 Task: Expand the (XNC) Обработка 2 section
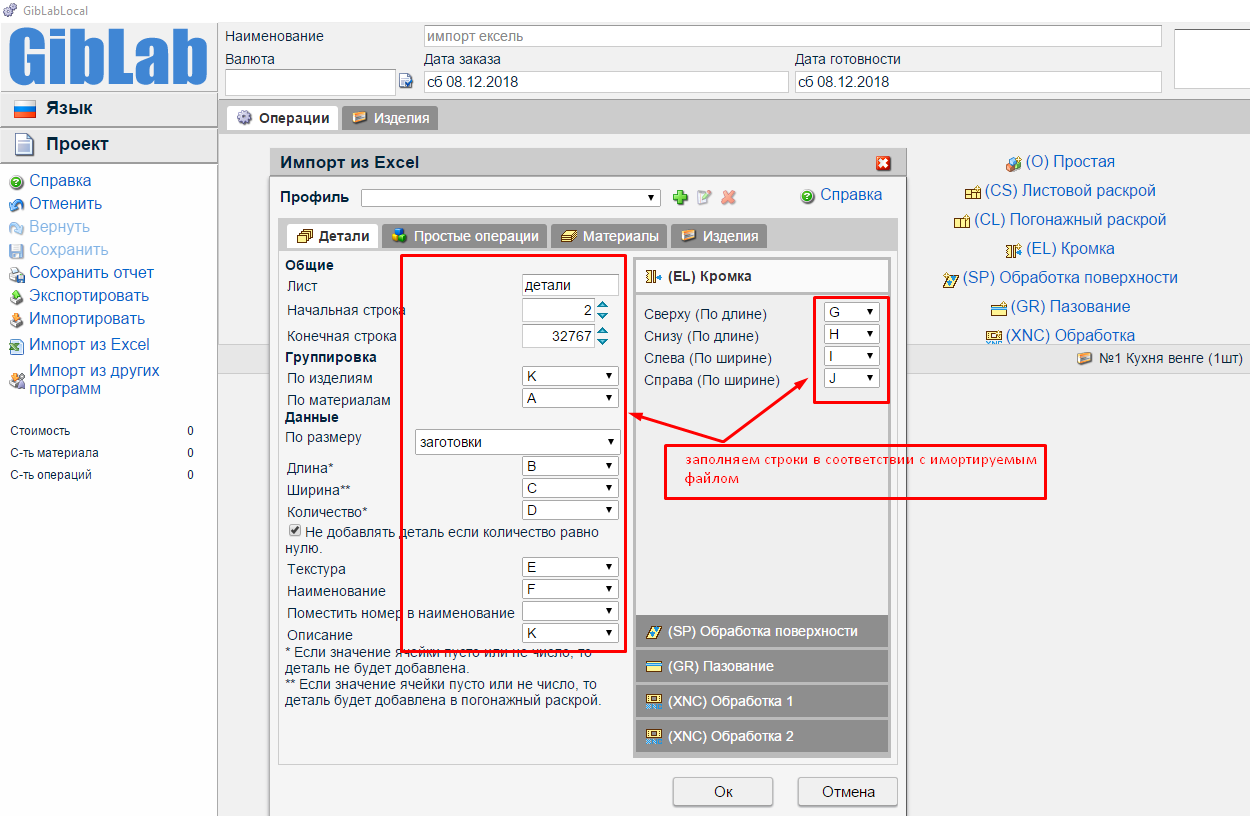[x=762, y=736]
